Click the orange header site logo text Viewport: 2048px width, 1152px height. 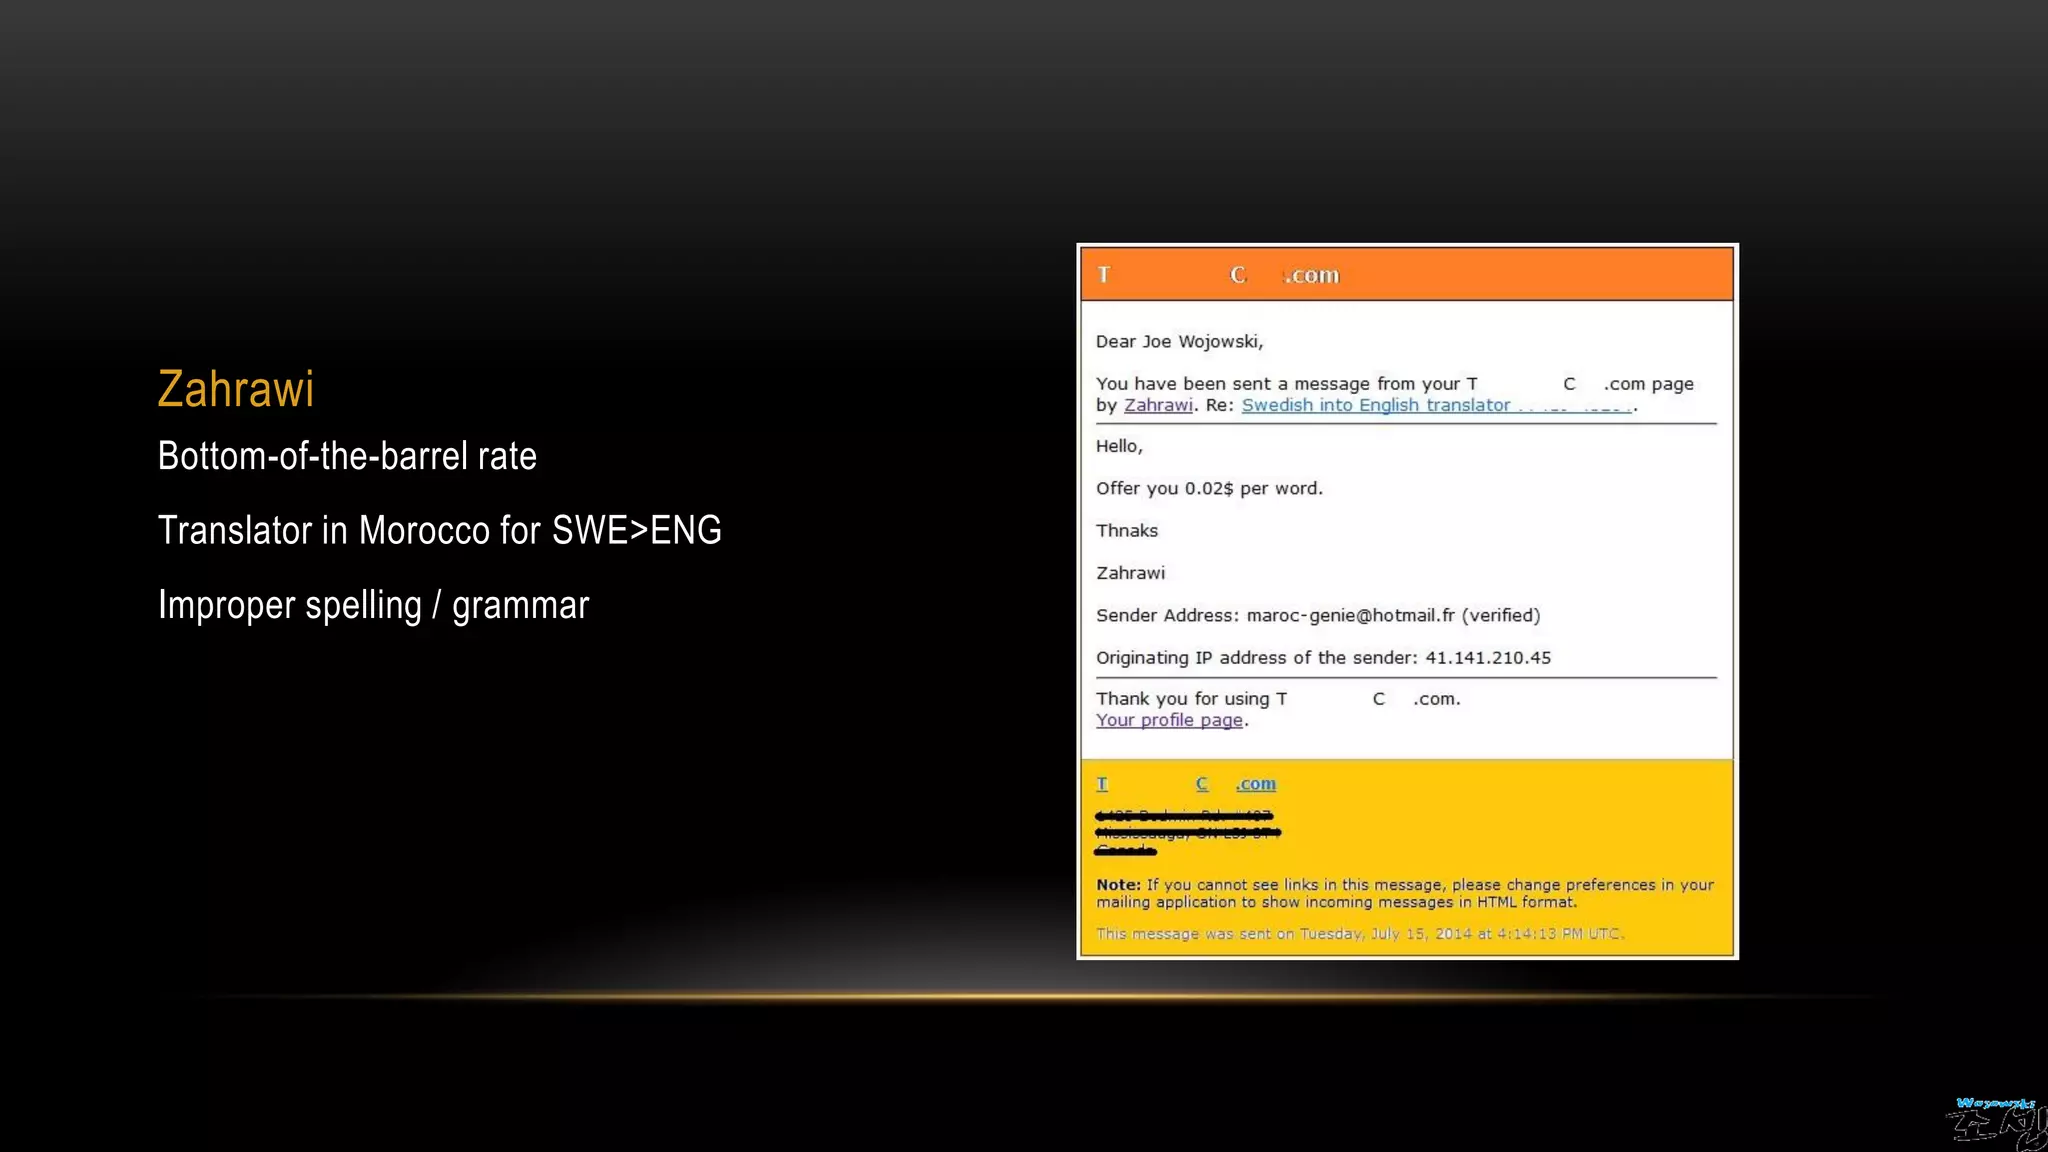[1218, 275]
